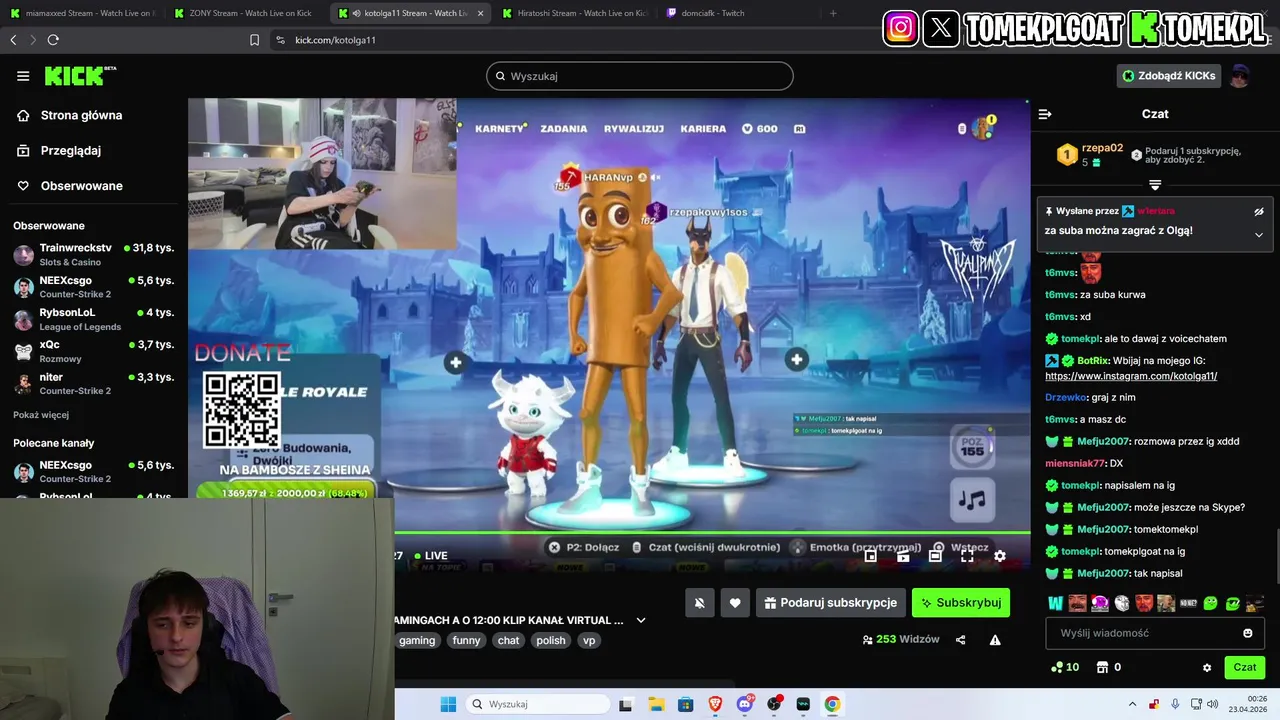1280x720 pixels.
Task: Switch to miamaxxed Stream tab
Action: pos(81,13)
